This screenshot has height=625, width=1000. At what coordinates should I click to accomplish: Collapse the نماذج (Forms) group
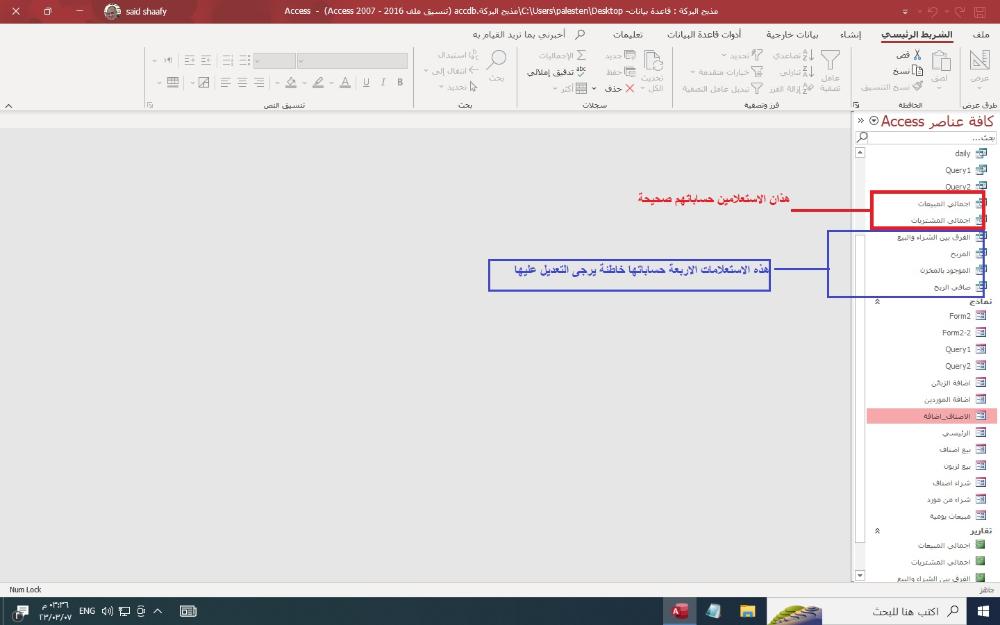(x=878, y=301)
